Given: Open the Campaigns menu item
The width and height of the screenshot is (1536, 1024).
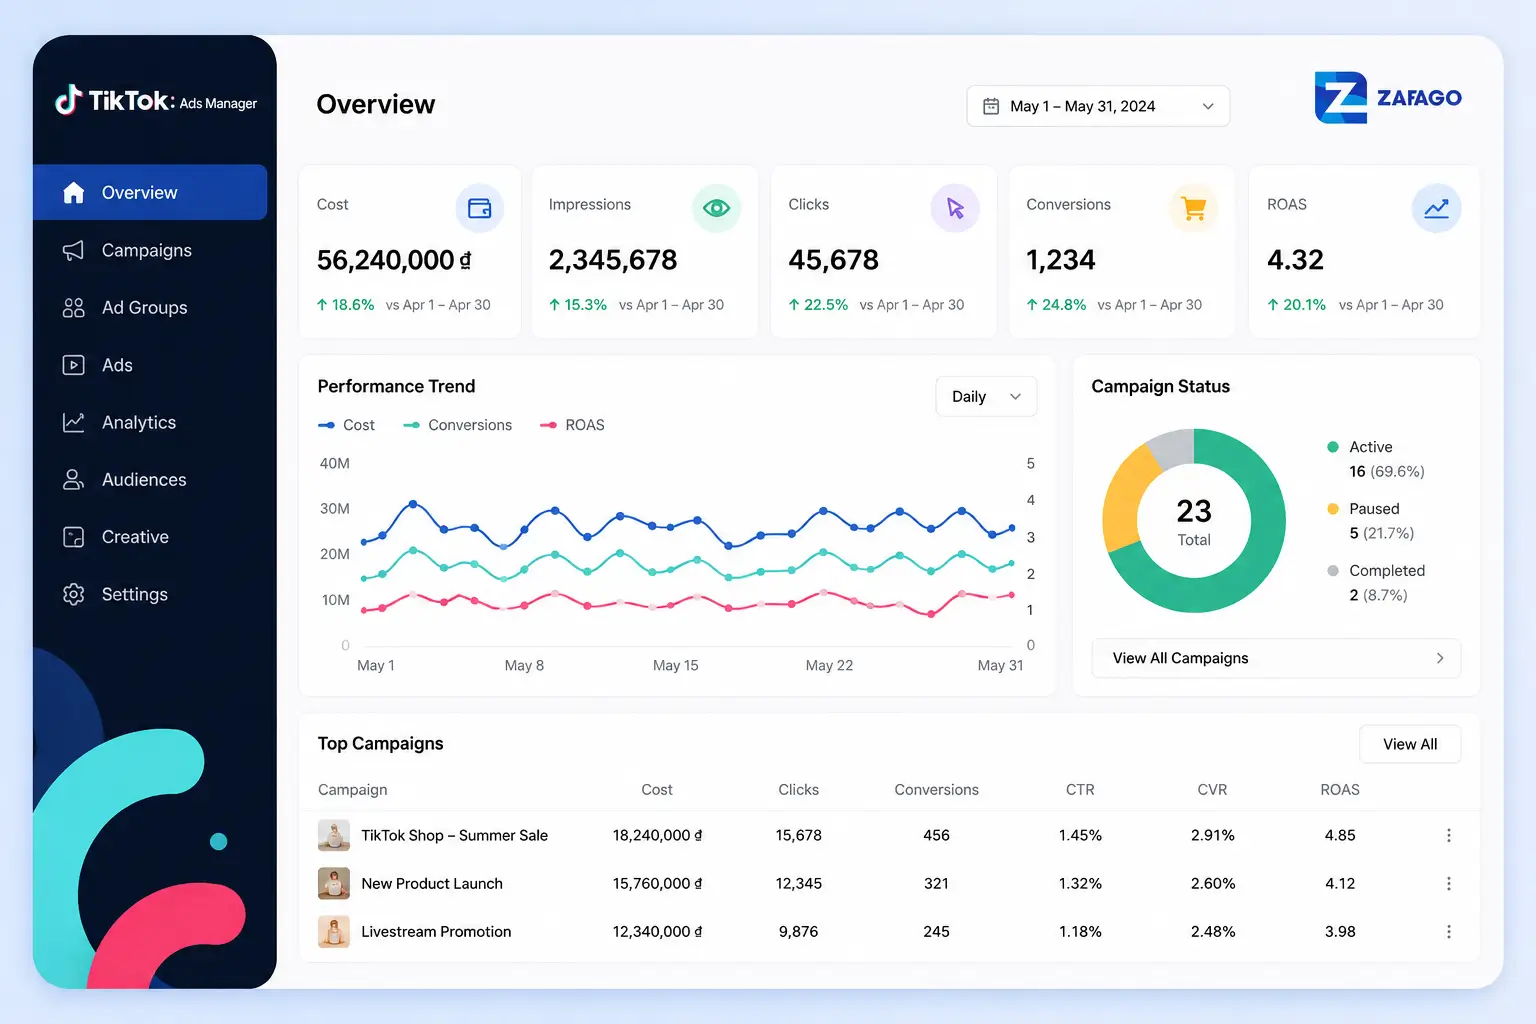Looking at the screenshot, I should coord(150,250).
